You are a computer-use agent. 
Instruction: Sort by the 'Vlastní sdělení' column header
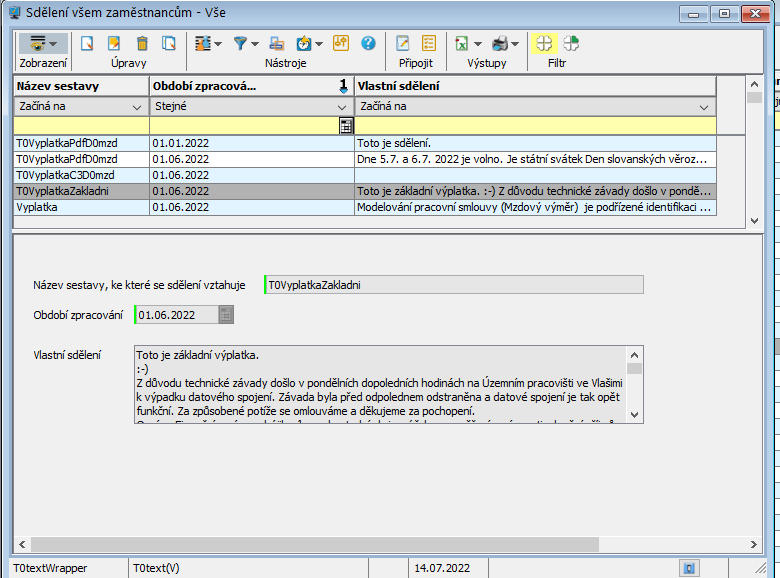(535, 86)
